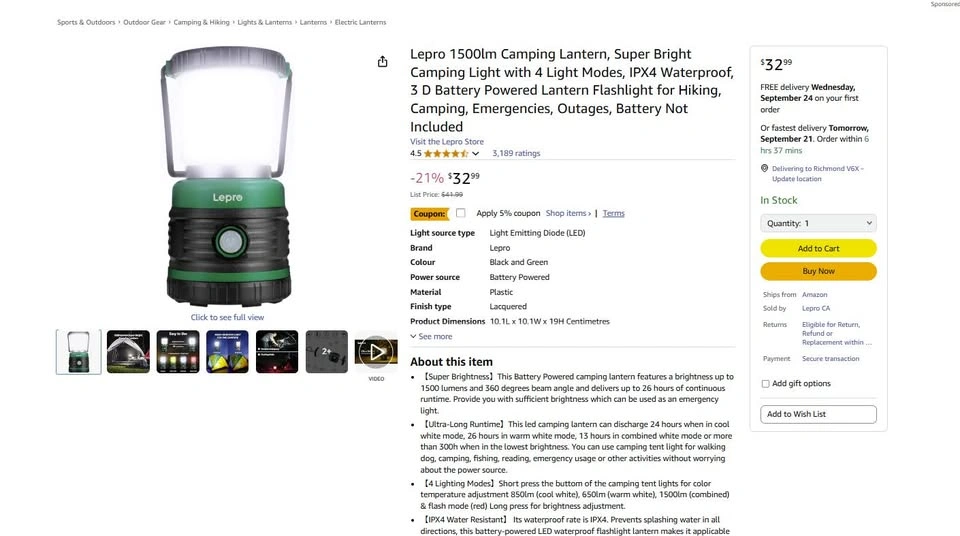Image resolution: width=960 pixels, height=536 pixels.
Task: Tick the Apply 5% coupon checkbox
Action: point(460,213)
